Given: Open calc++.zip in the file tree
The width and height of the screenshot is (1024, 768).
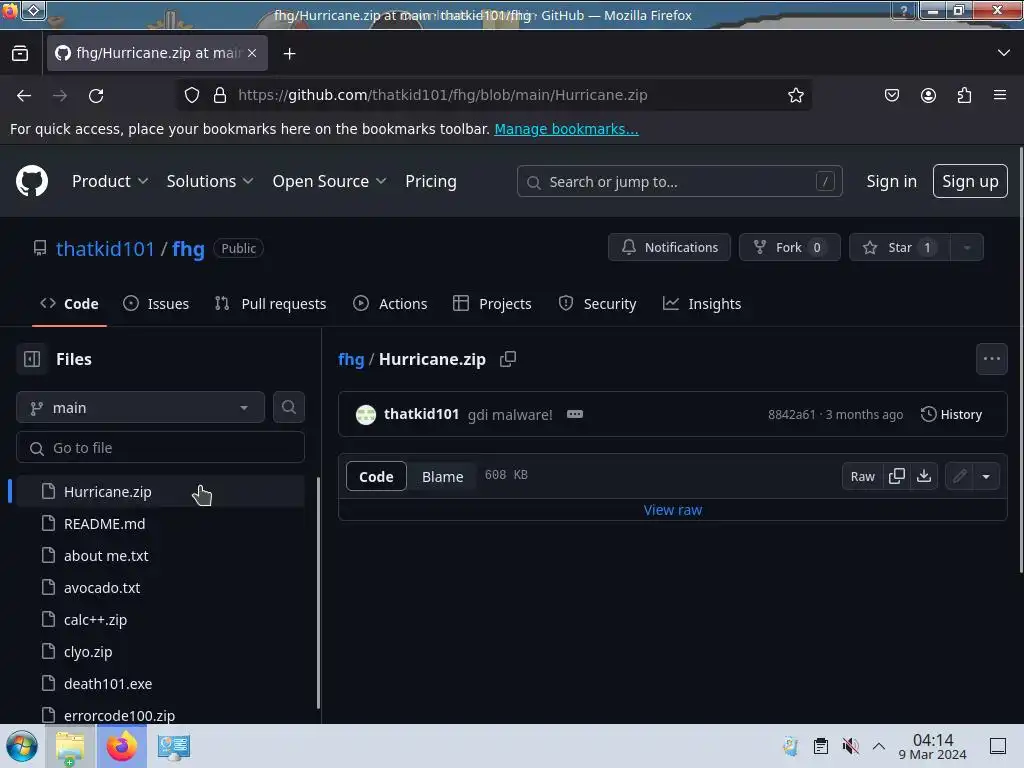Looking at the screenshot, I should click(x=160, y=620).
